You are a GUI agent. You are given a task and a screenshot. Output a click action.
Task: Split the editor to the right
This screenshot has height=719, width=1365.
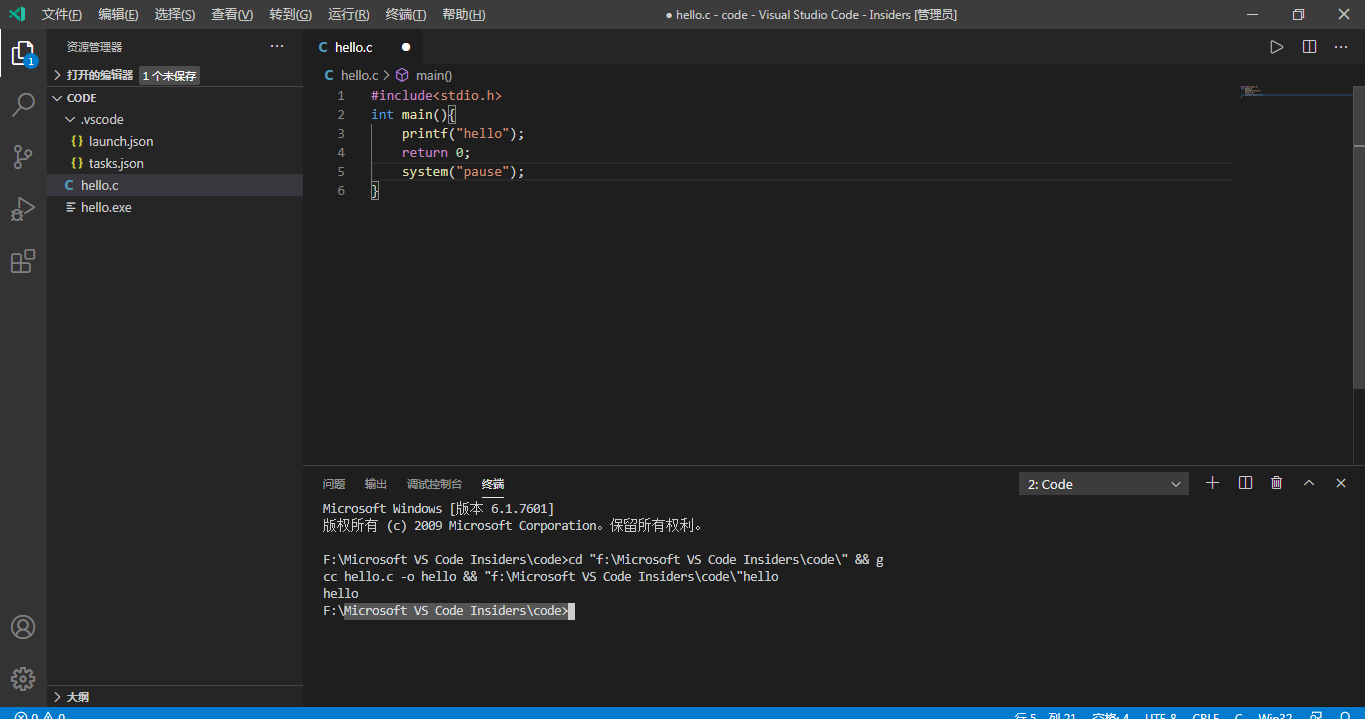pos(1309,47)
